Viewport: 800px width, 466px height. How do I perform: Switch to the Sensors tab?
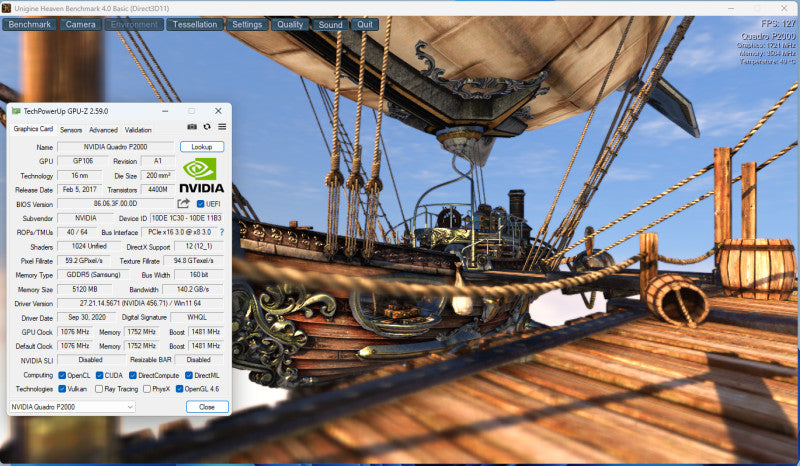71,130
